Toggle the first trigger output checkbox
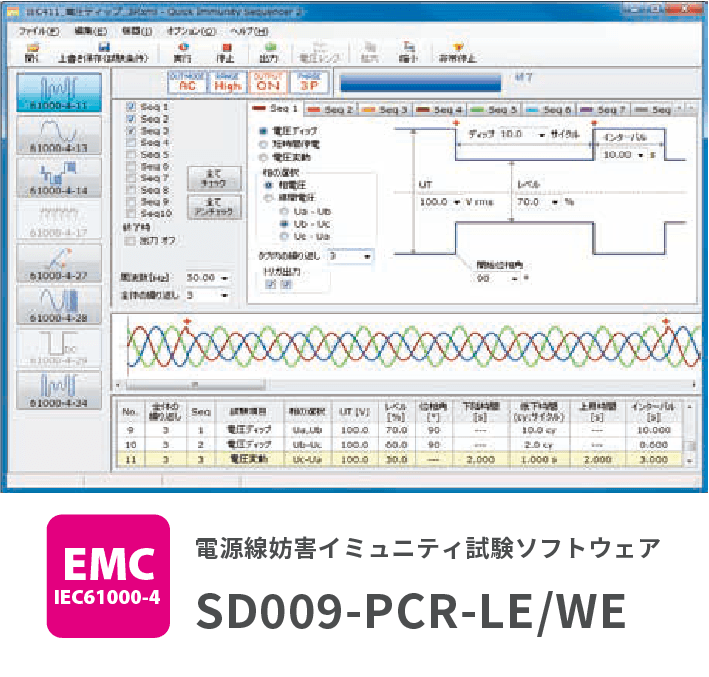The height and width of the screenshot is (677, 709). (271, 284)
